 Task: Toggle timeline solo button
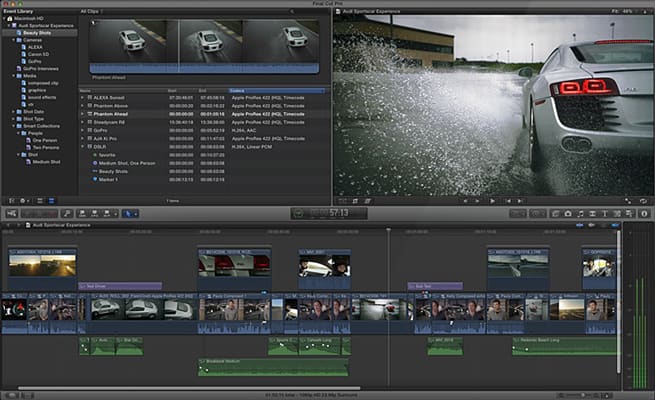click(x=603, y=225)
